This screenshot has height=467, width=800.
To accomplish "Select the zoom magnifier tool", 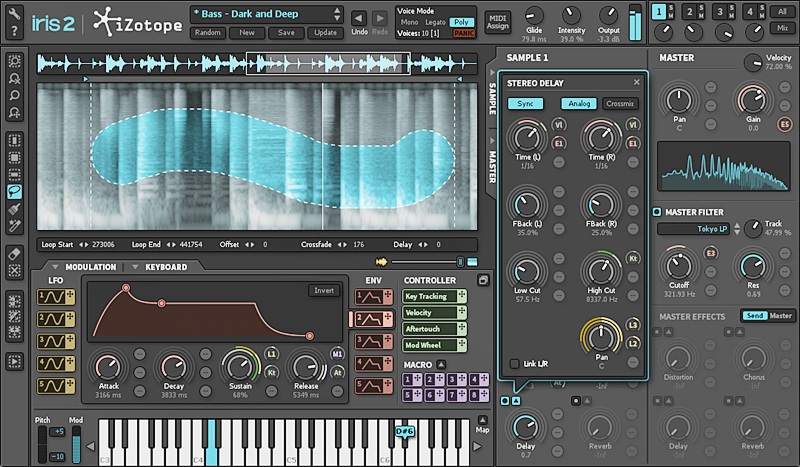I will click(14, 95).
